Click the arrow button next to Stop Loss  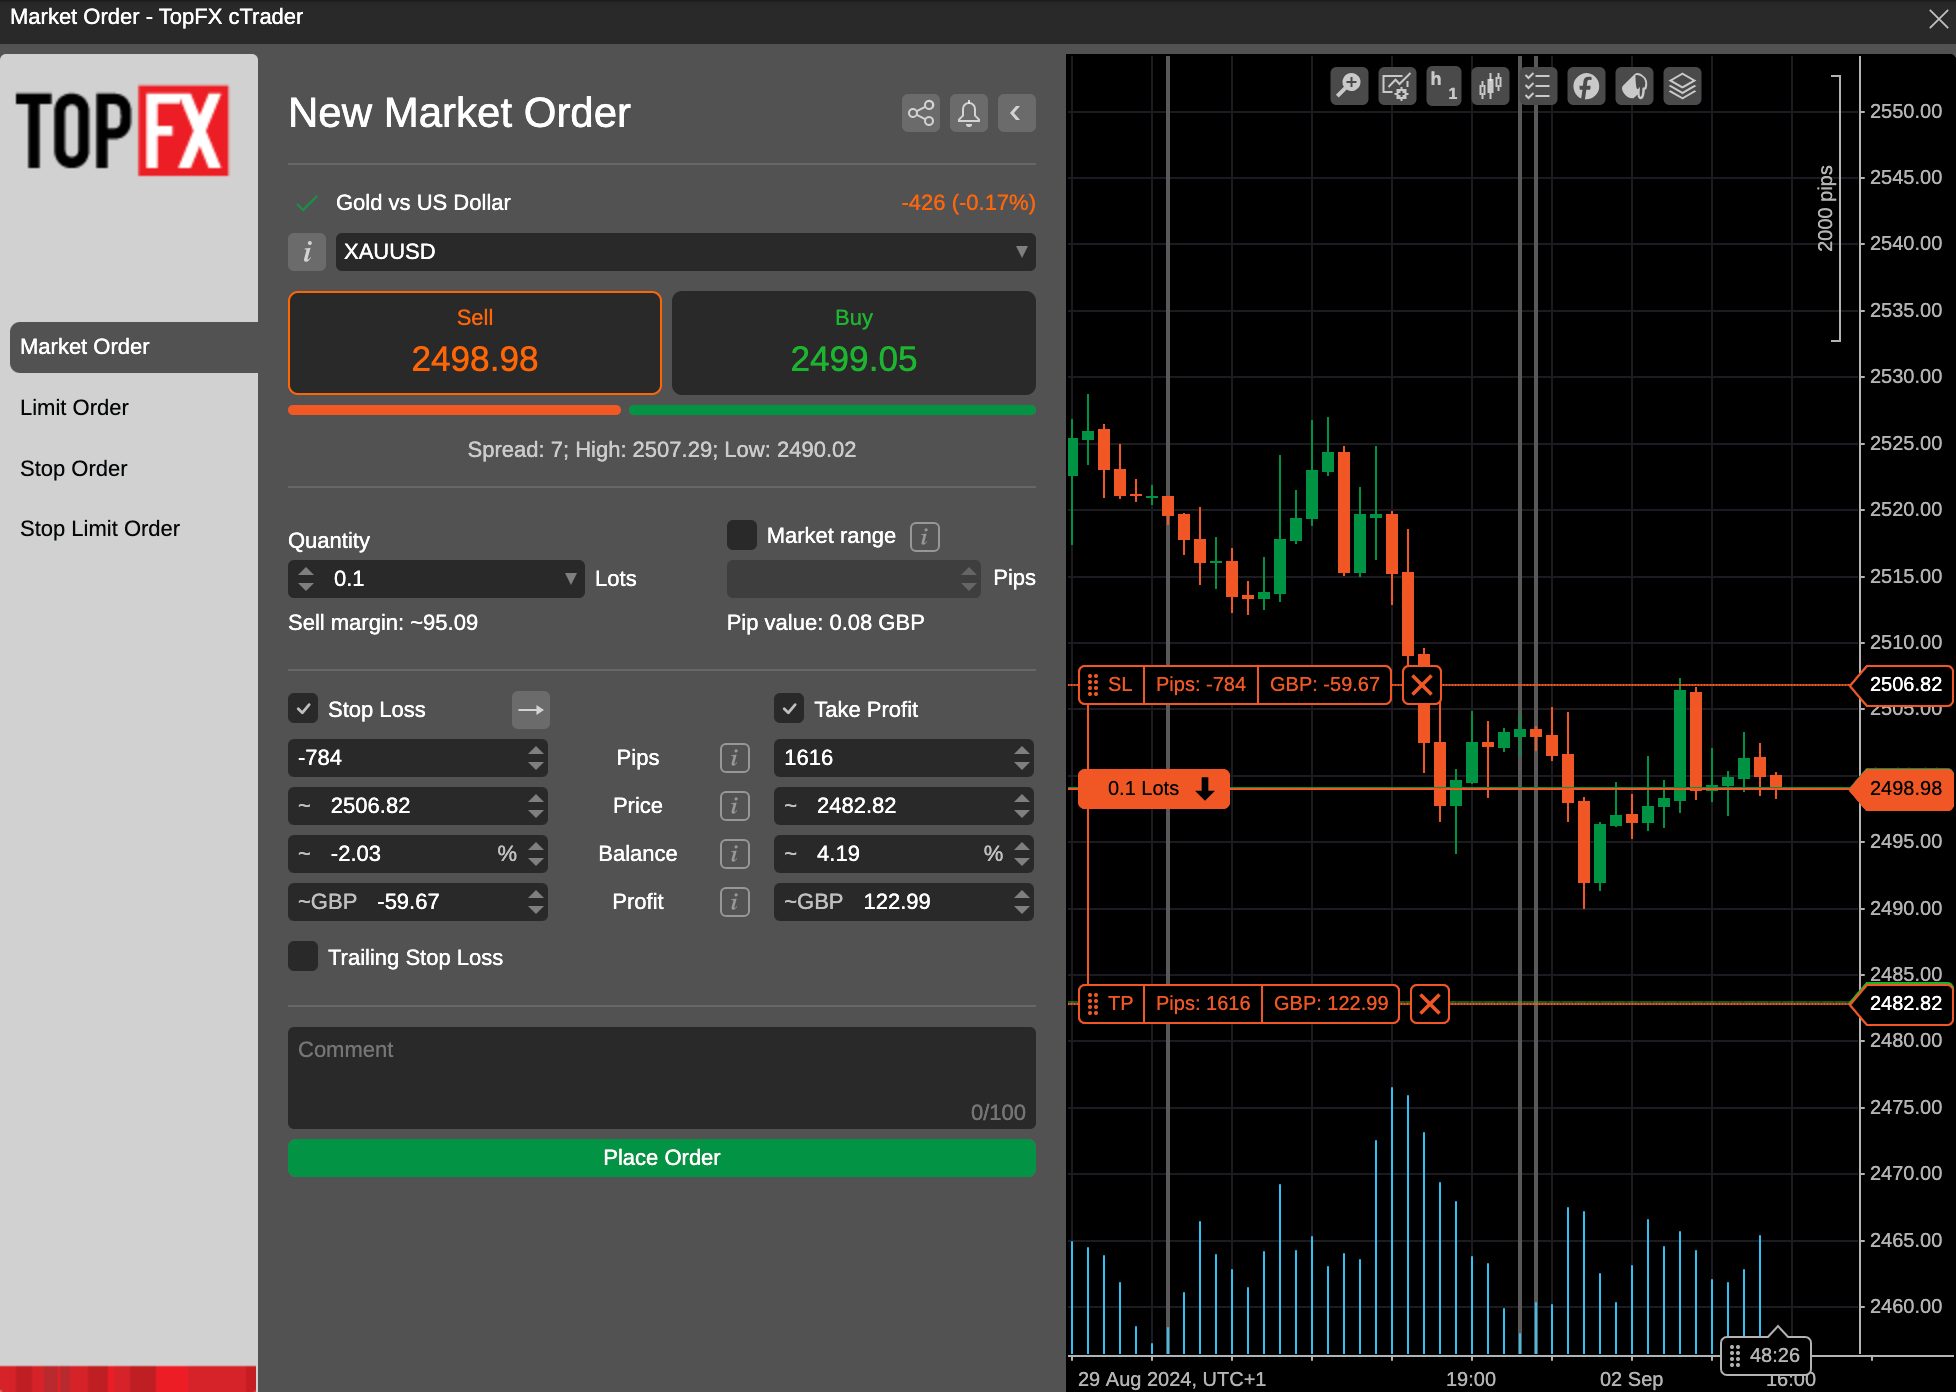point(531,710)
